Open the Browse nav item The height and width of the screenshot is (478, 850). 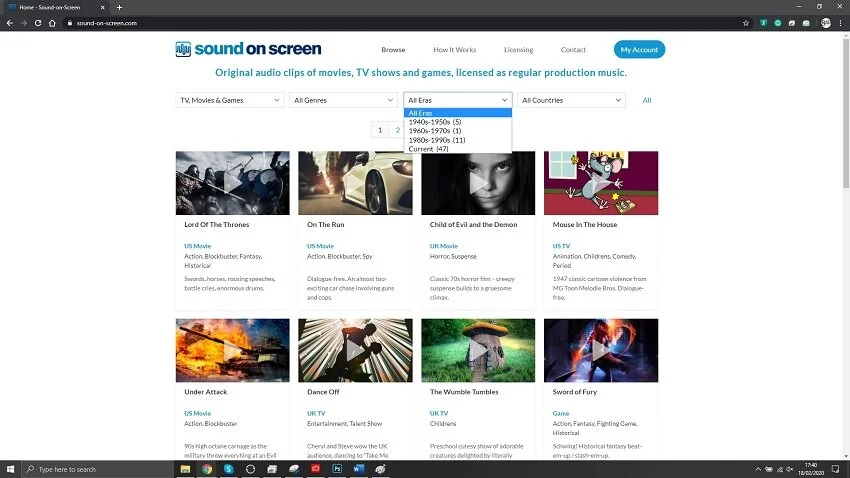pyautogui.click(x=393, y=49)
